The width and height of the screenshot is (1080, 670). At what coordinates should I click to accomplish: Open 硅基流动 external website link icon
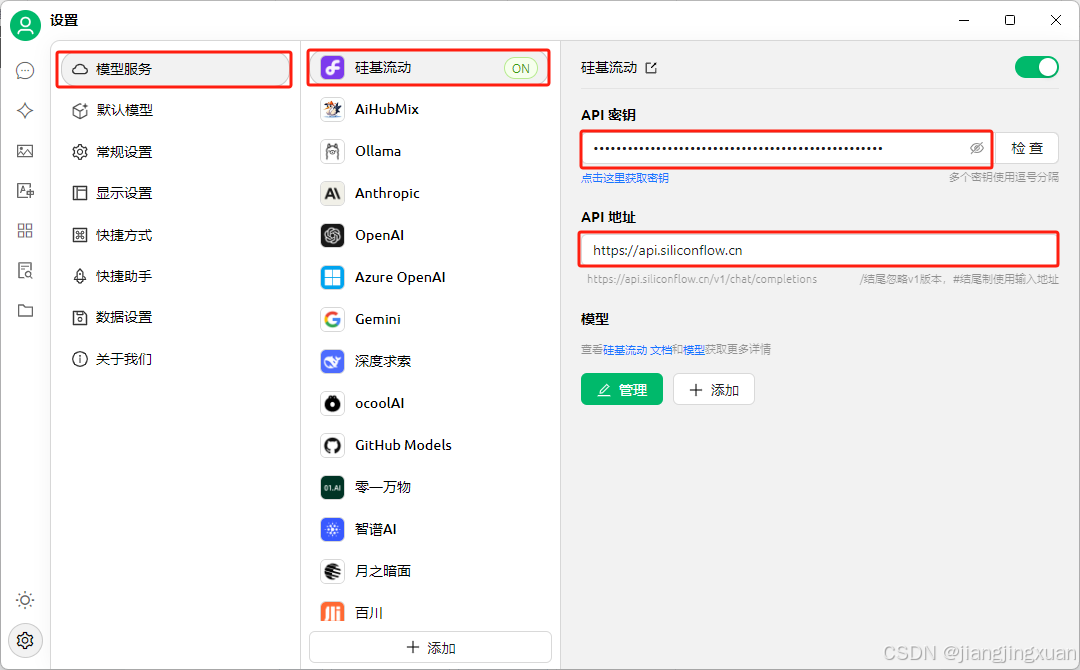(x=651, y=67)
